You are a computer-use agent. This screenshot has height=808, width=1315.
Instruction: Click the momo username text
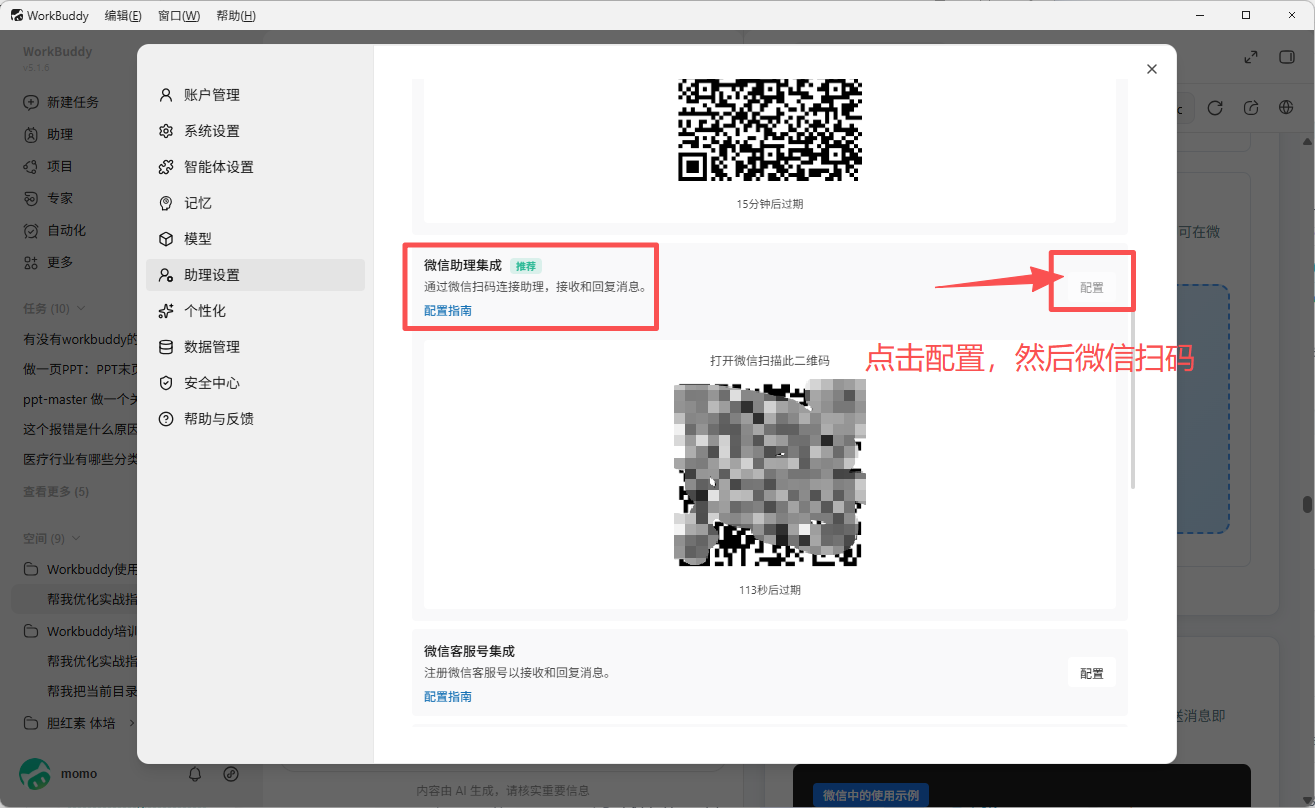coord(79,773)
